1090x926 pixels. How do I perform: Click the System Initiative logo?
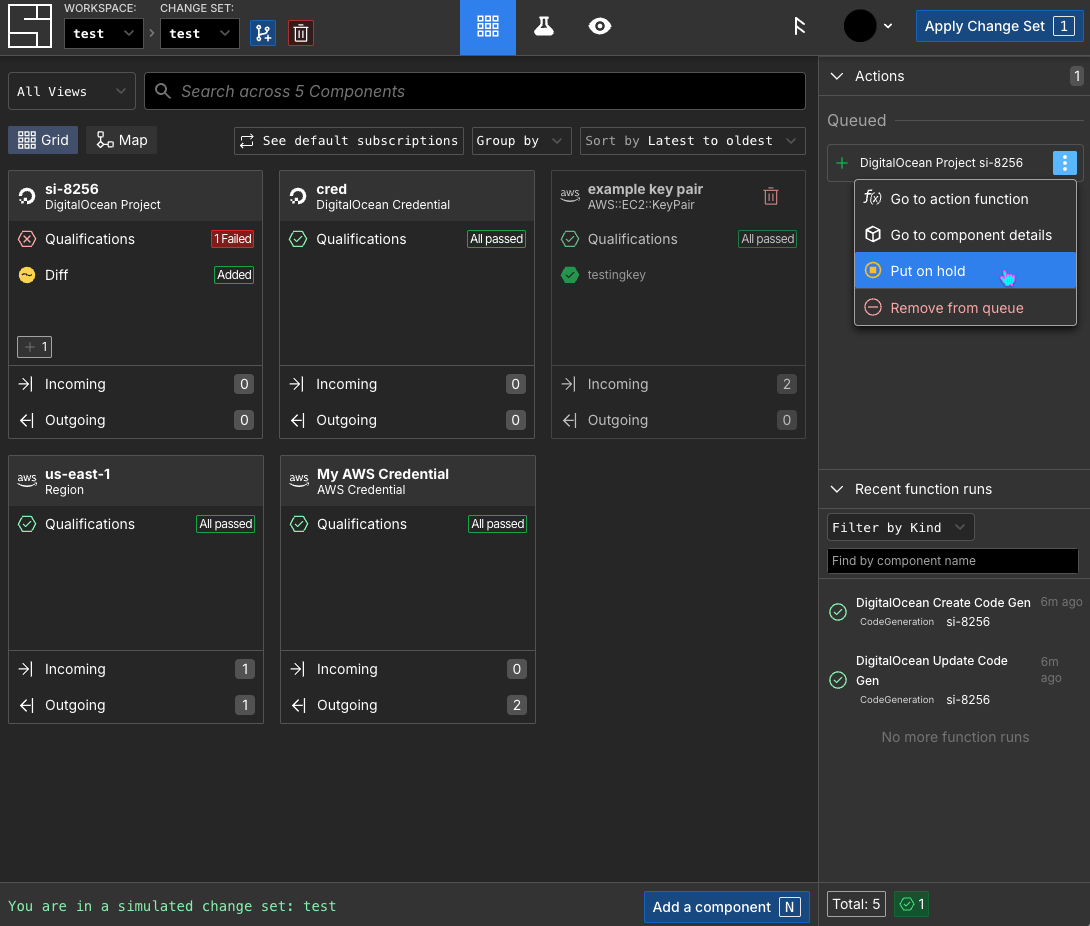click(x=29, y=27)
